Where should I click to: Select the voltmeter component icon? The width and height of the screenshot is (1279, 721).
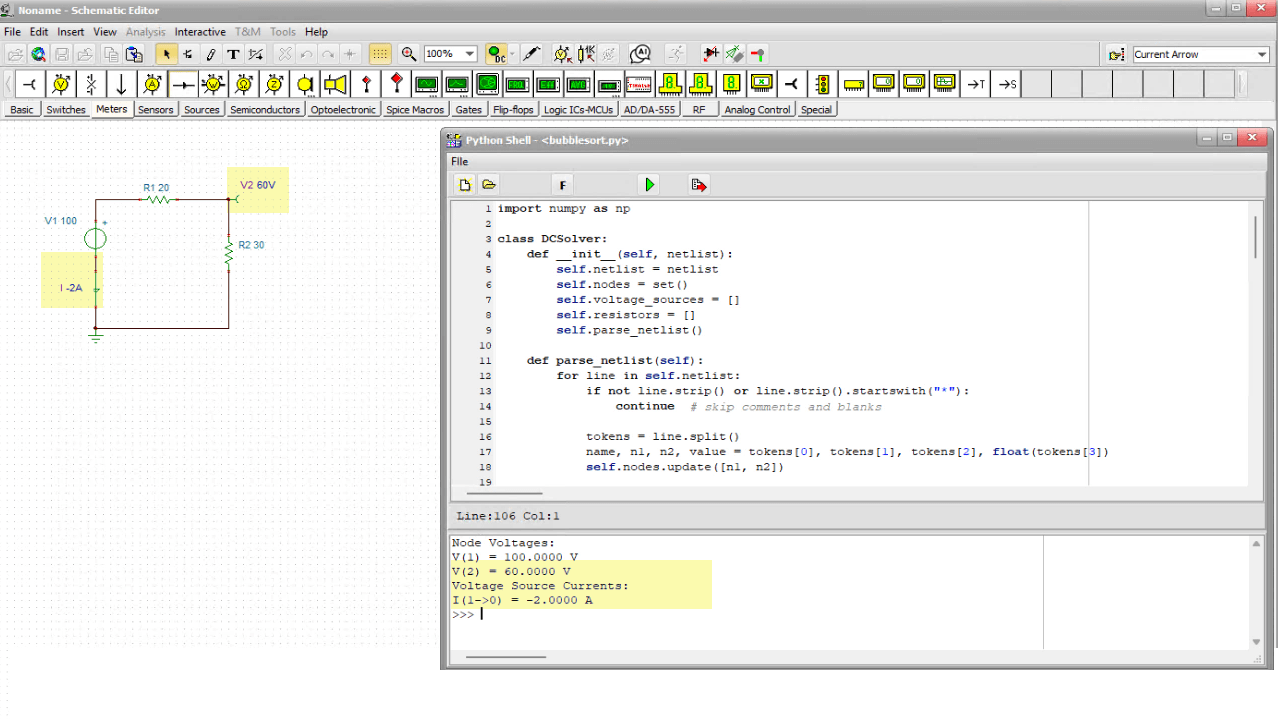pyautogui.click(x=59, y=84)
